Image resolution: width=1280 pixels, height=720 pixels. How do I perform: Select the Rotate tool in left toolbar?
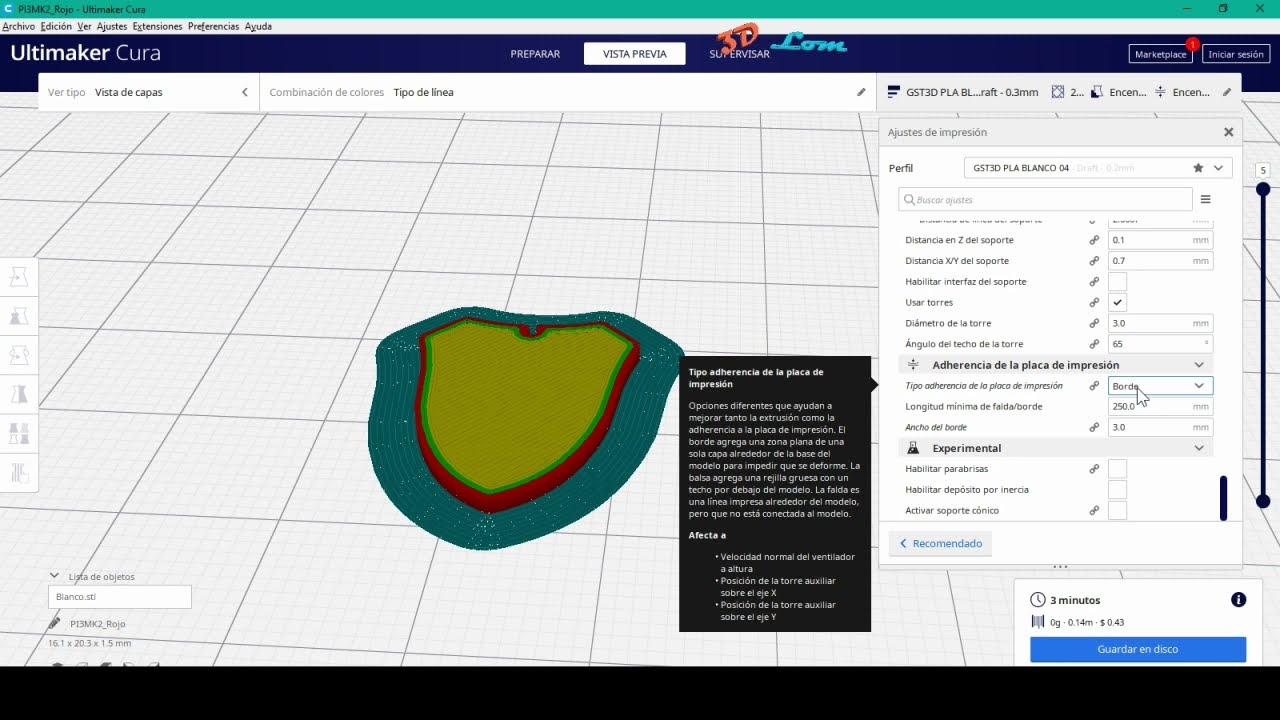(19, 355)
